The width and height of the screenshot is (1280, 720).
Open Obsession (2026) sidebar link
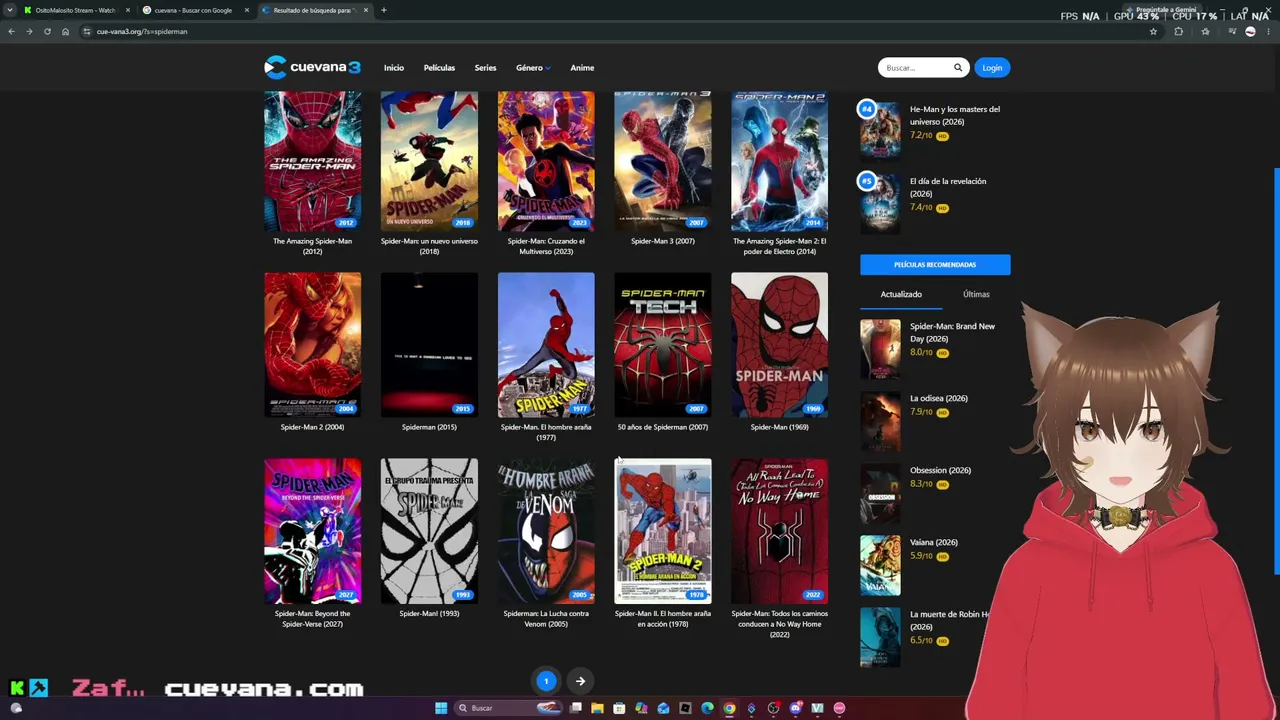940,470
